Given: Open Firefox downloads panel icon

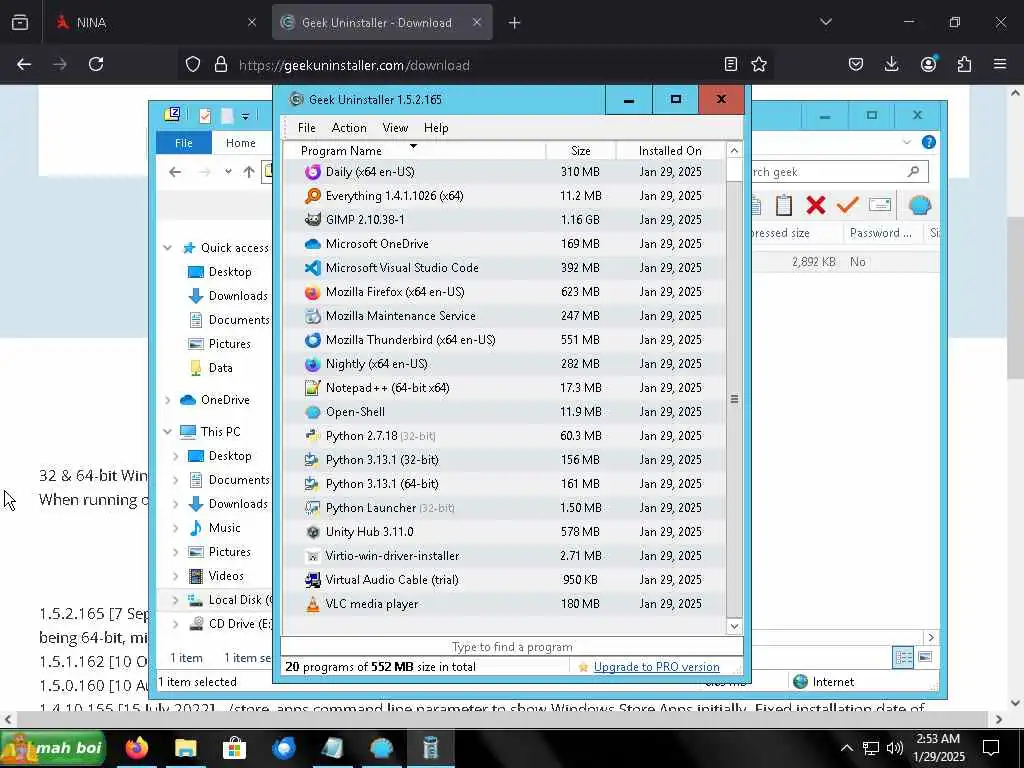Looking at the screenshot, I should [x=891, y=64].
